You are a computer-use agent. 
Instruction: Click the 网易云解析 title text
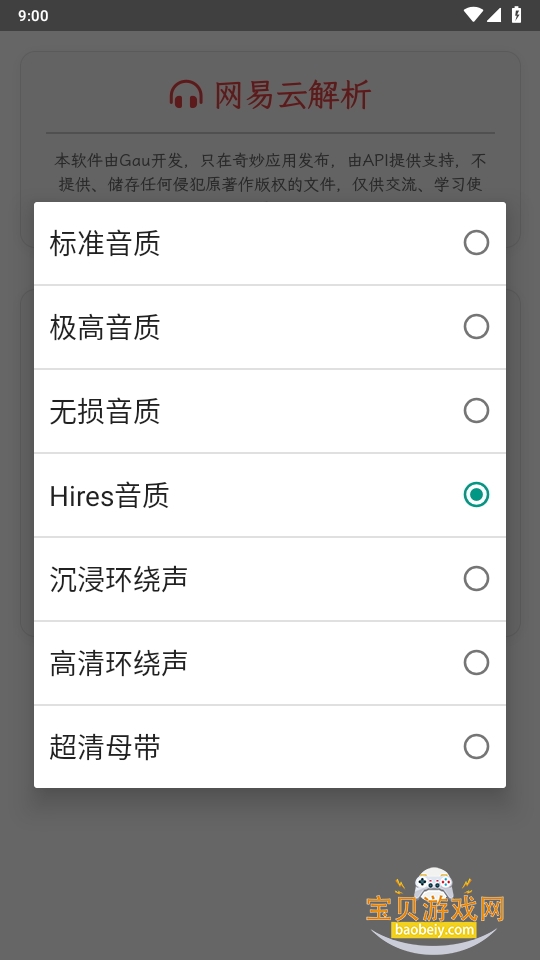[293, 96]
